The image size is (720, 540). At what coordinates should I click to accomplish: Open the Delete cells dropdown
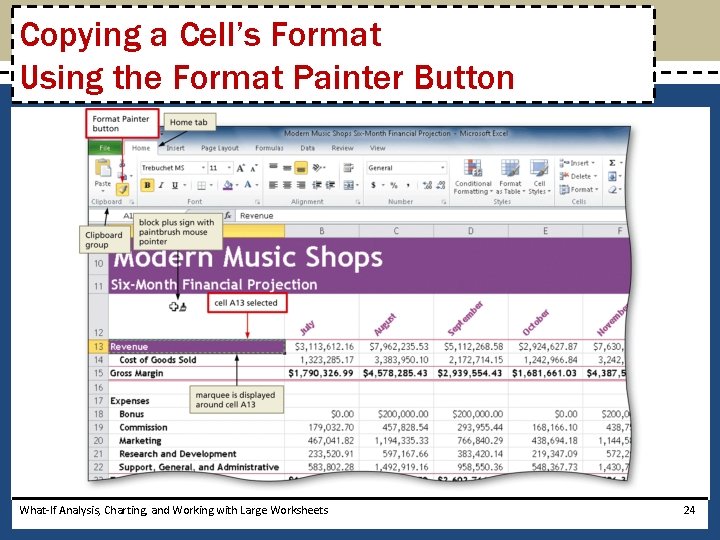(578, 176)
